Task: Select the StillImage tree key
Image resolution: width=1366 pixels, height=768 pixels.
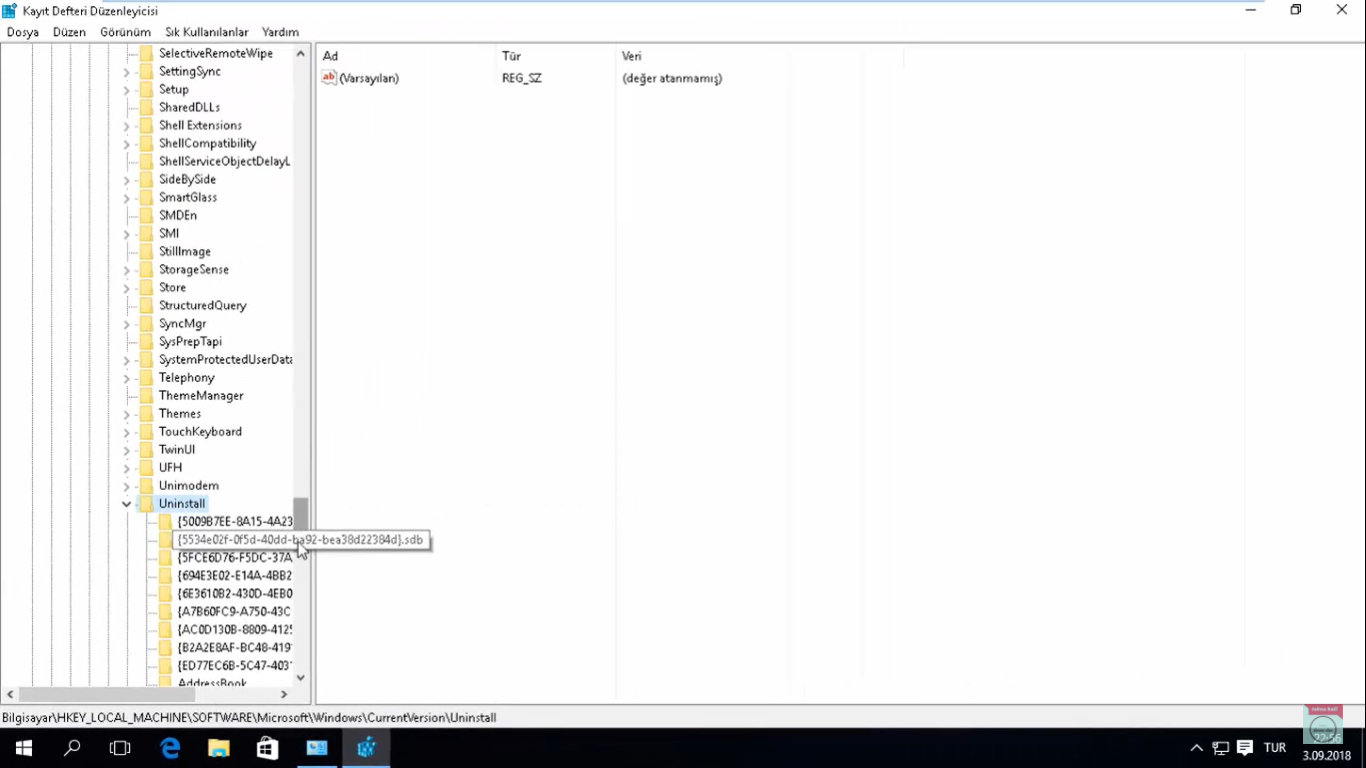Action: 185,251
